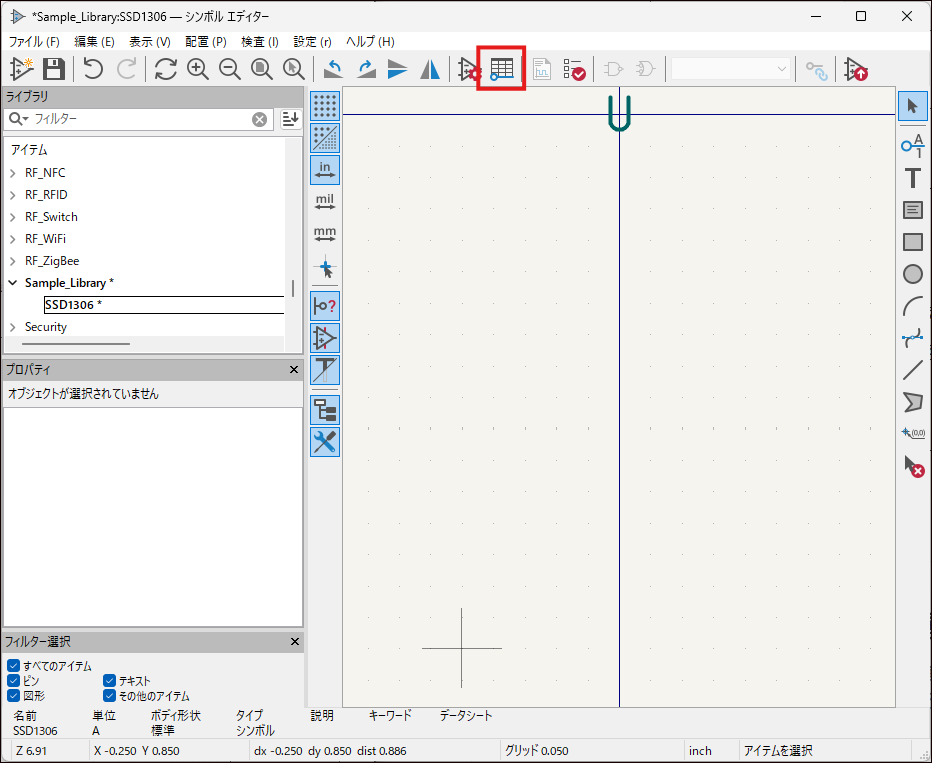The image size is (932, 763).
Task: Uncheck the テキスト filter checkbox
Action: coord(110,681)
